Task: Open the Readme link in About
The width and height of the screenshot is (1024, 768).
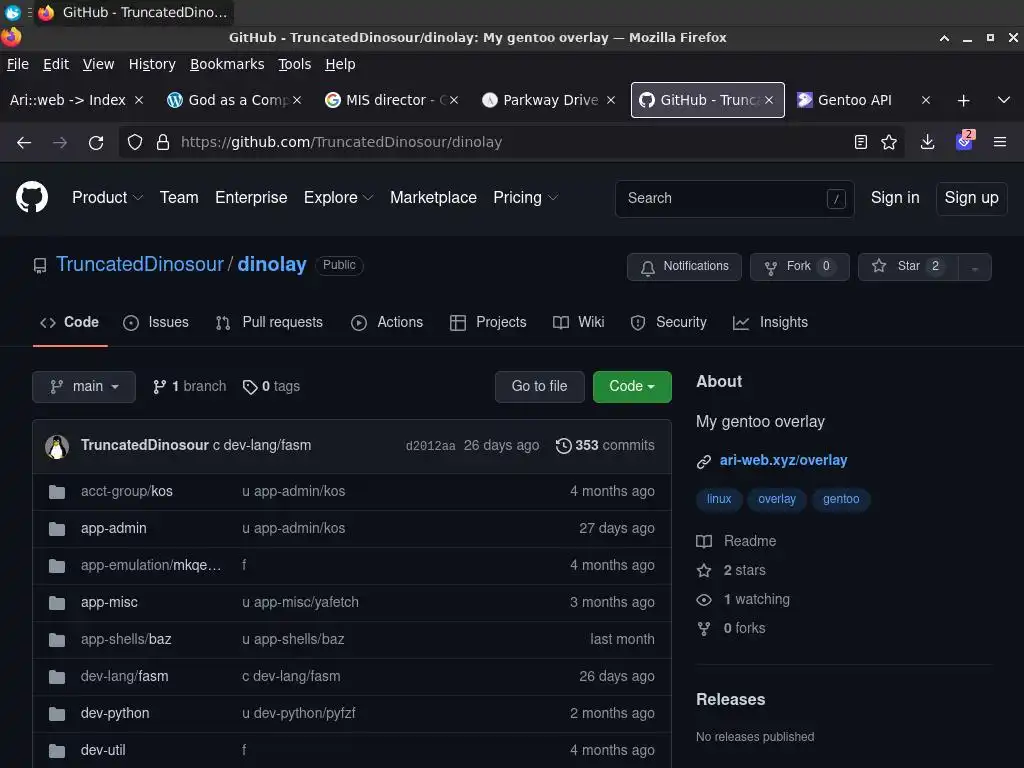Action: [x=750, y=541]
